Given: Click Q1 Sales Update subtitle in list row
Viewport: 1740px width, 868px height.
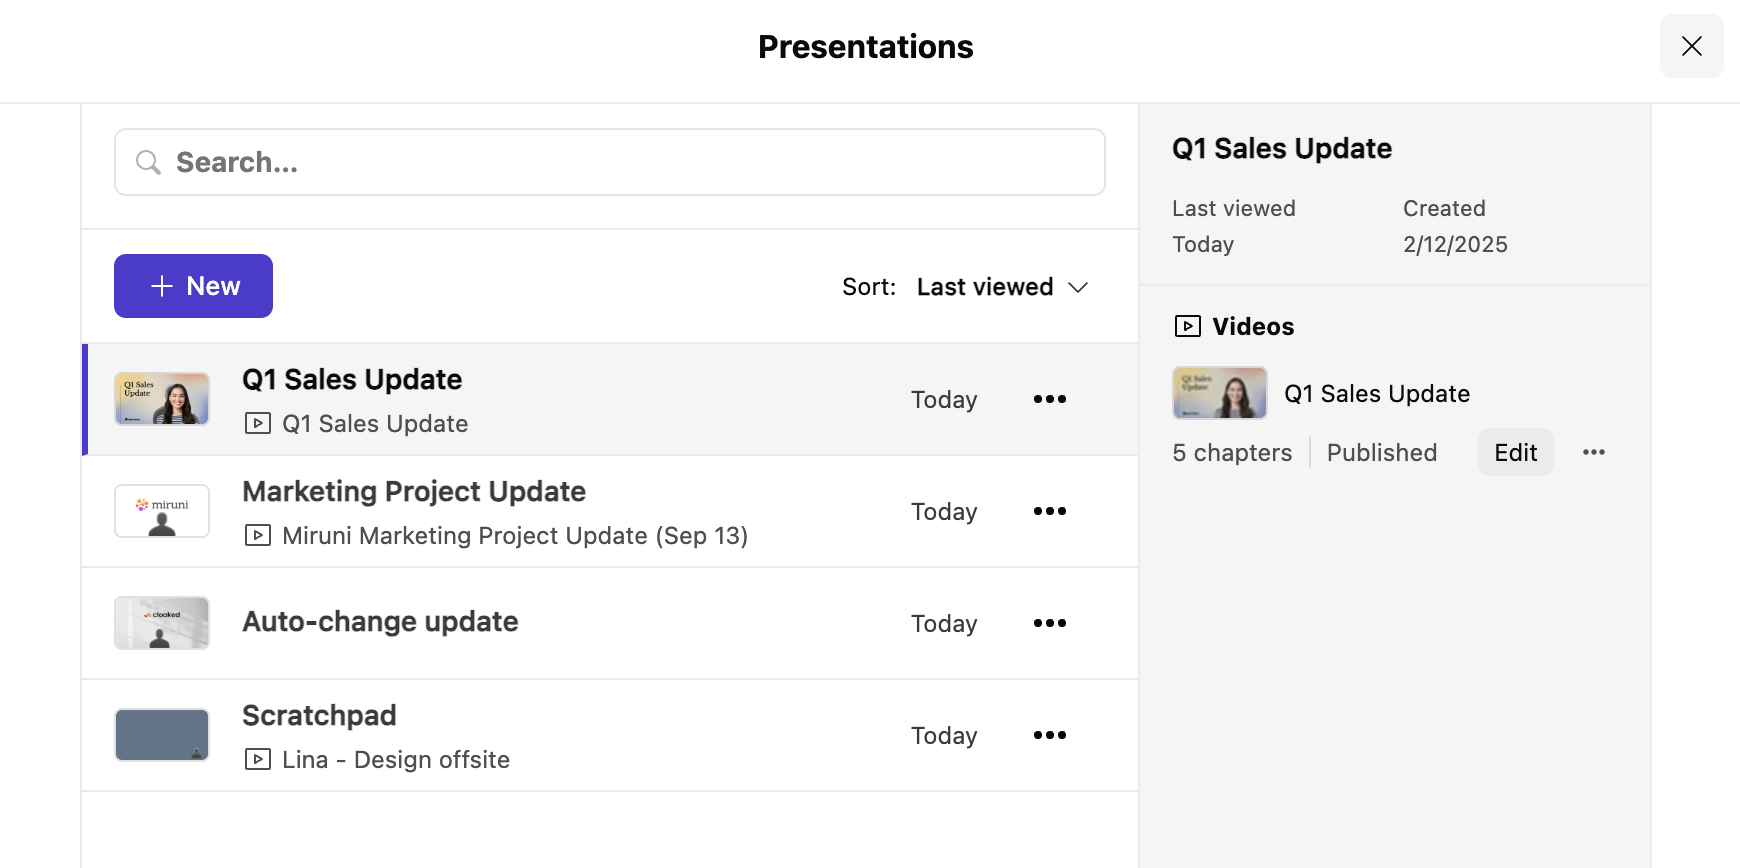Looking at the screenshot, I should pyautogui.click(x=375, y=423).
